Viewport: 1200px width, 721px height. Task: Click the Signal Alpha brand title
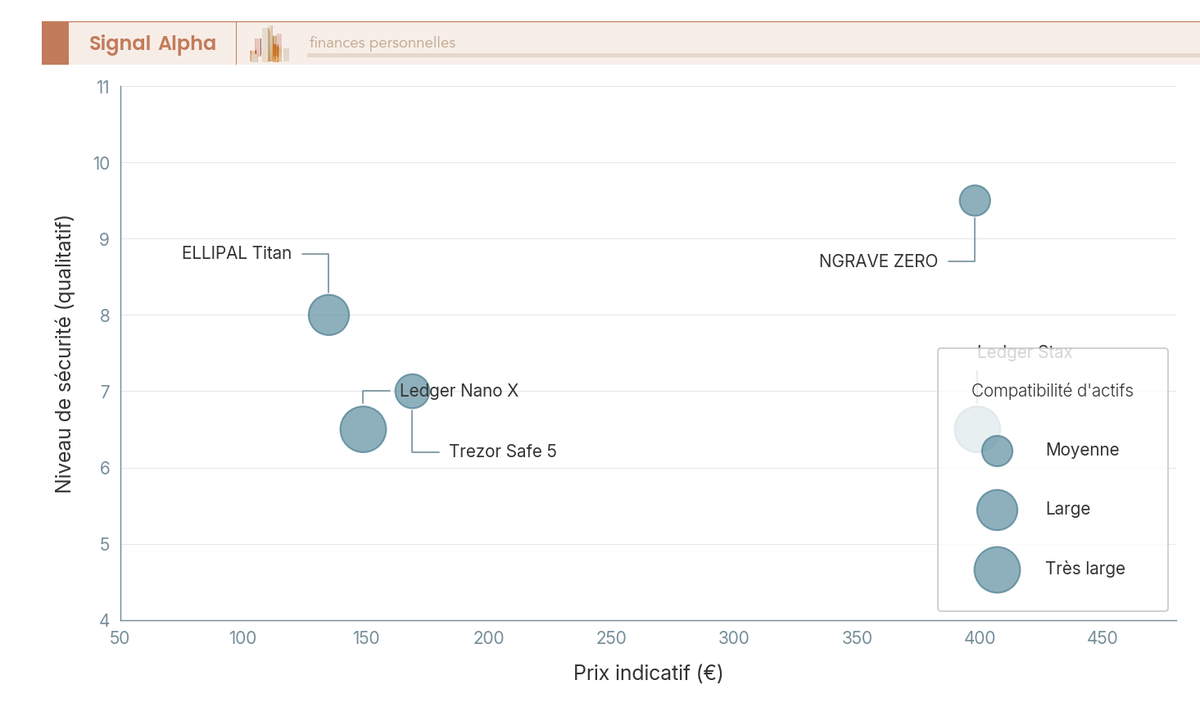[153, 43]
